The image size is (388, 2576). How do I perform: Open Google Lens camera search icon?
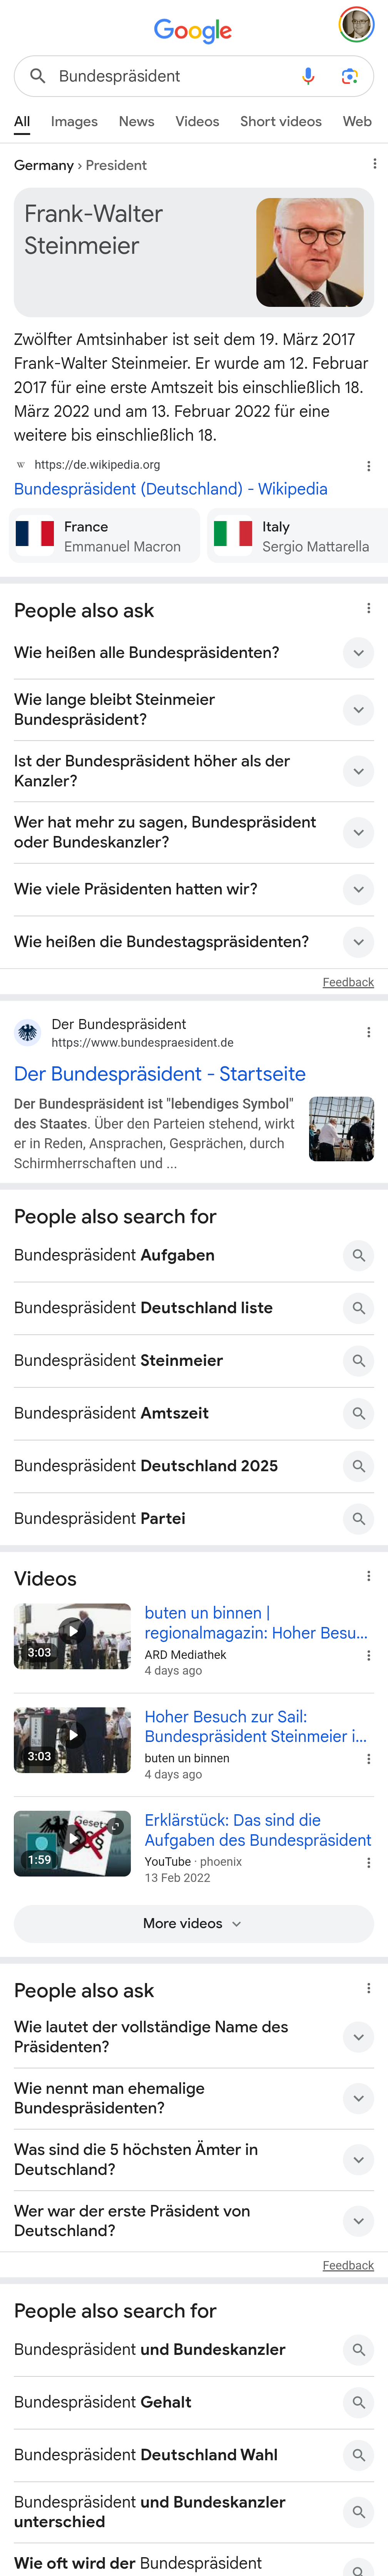pyautogui.click(x=349, y=76)
